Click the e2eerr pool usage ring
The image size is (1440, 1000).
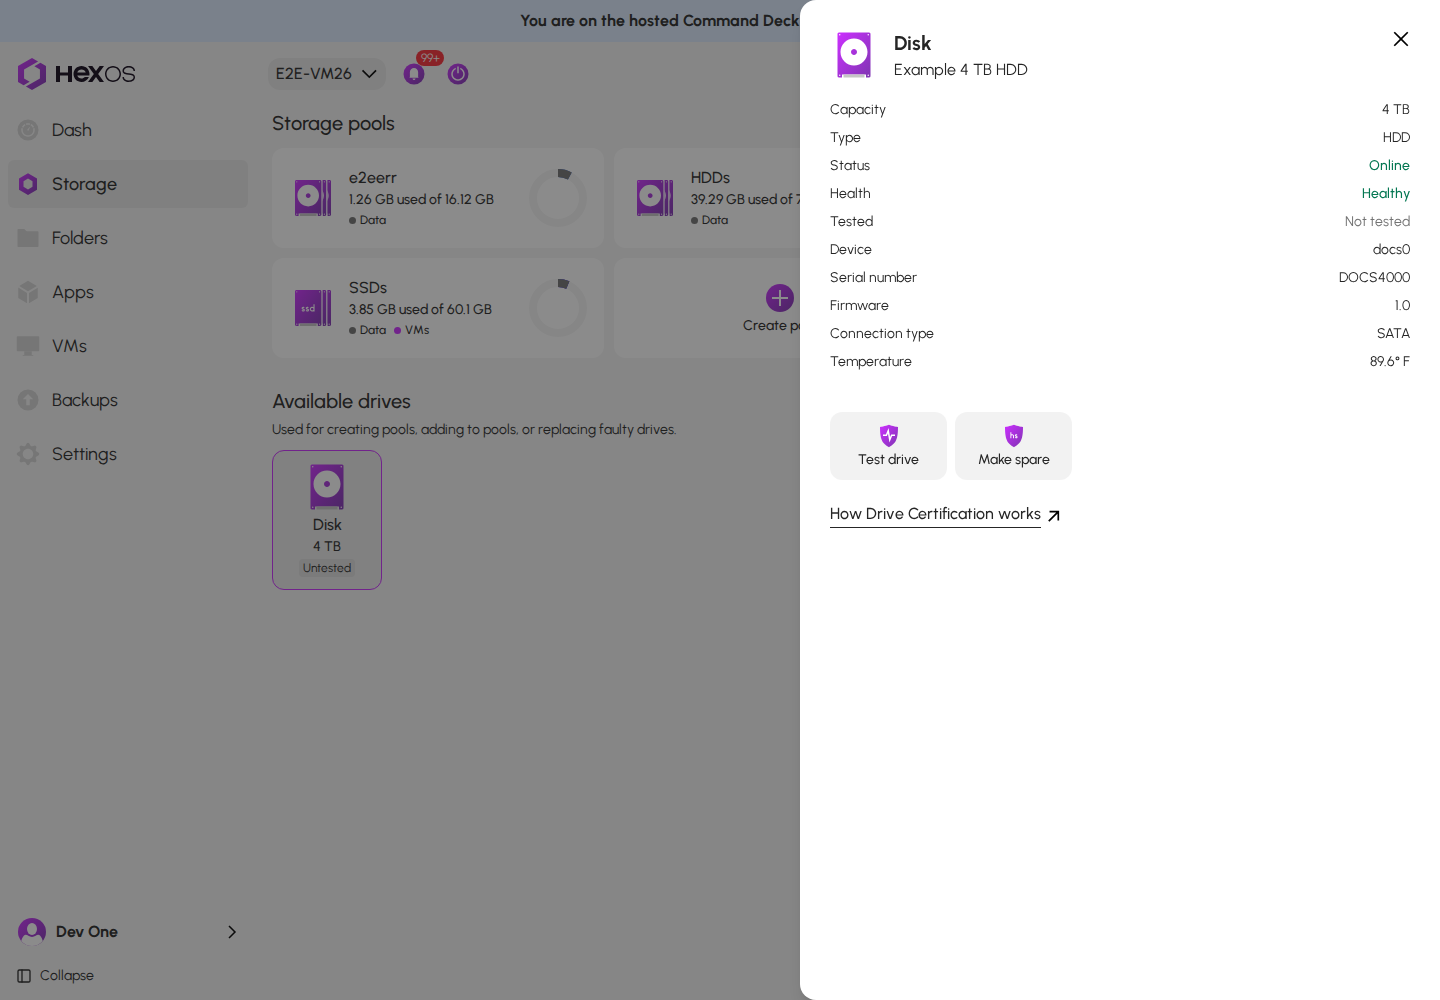pos(558,198)
